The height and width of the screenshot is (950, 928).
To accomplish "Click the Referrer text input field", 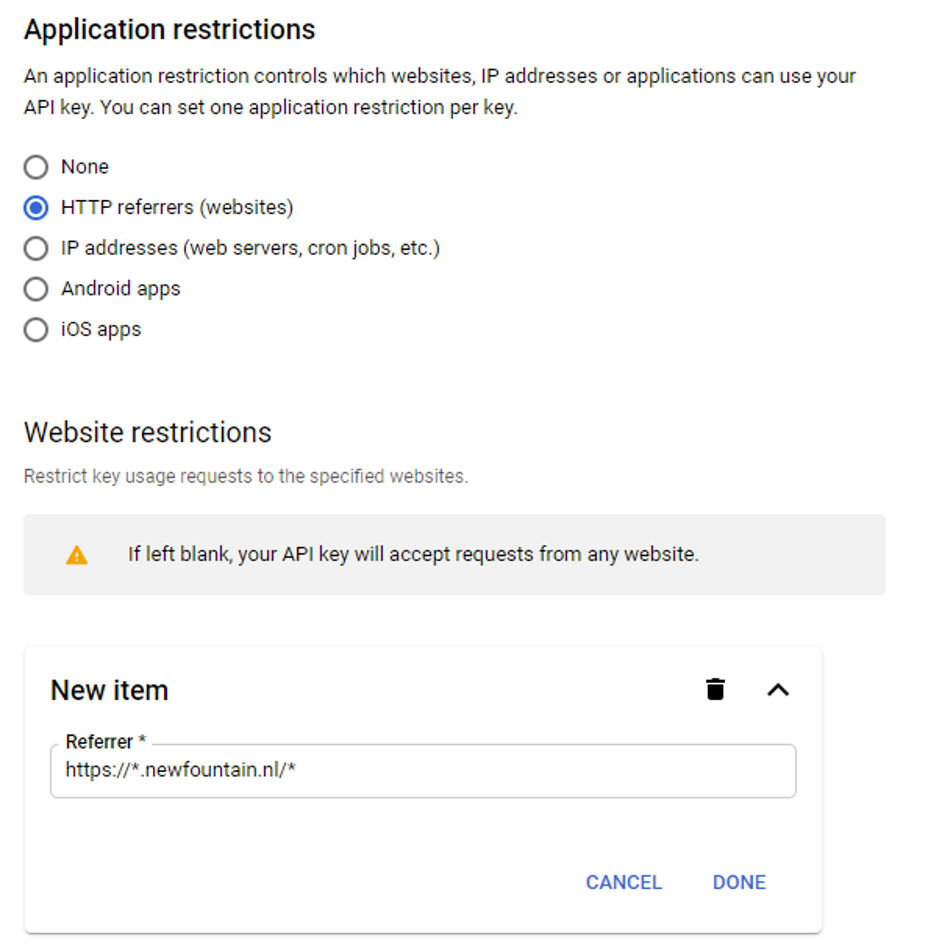I will coord(423,771).
